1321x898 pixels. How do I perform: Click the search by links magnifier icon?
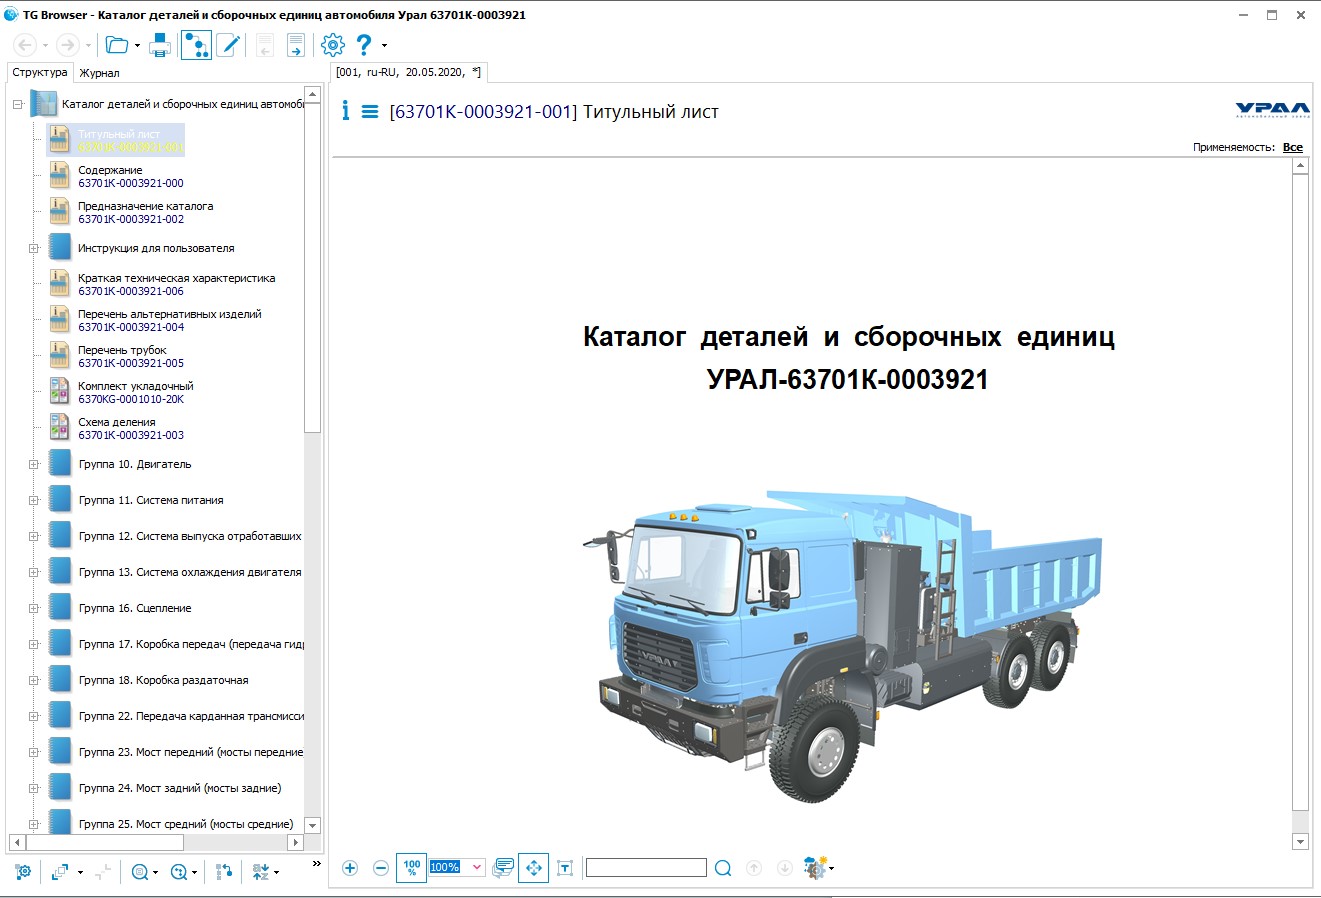pos(179,872)
